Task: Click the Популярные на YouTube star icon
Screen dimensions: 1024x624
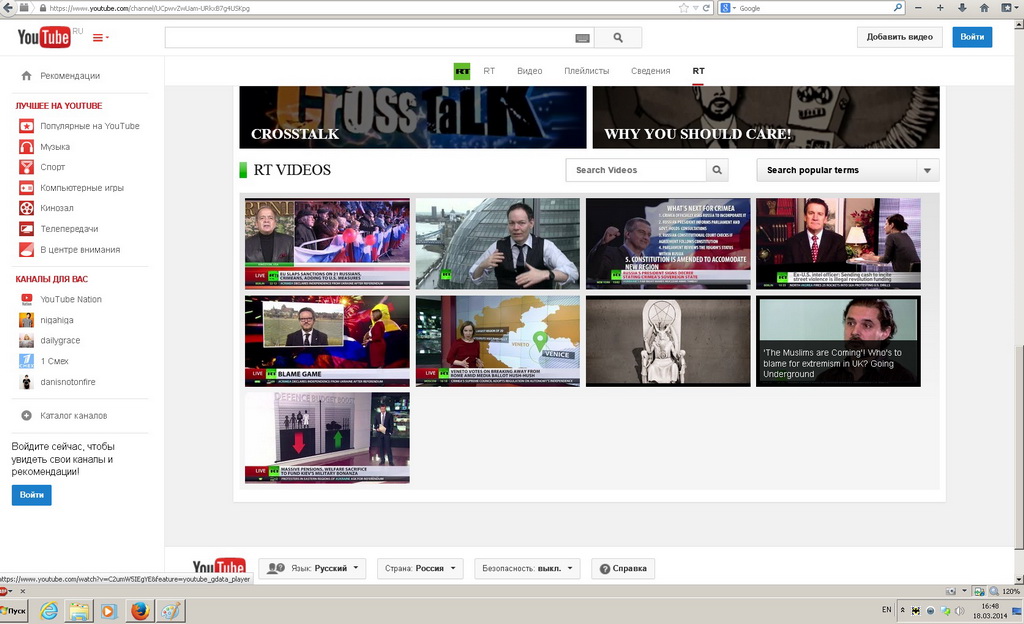Action: 26,126
